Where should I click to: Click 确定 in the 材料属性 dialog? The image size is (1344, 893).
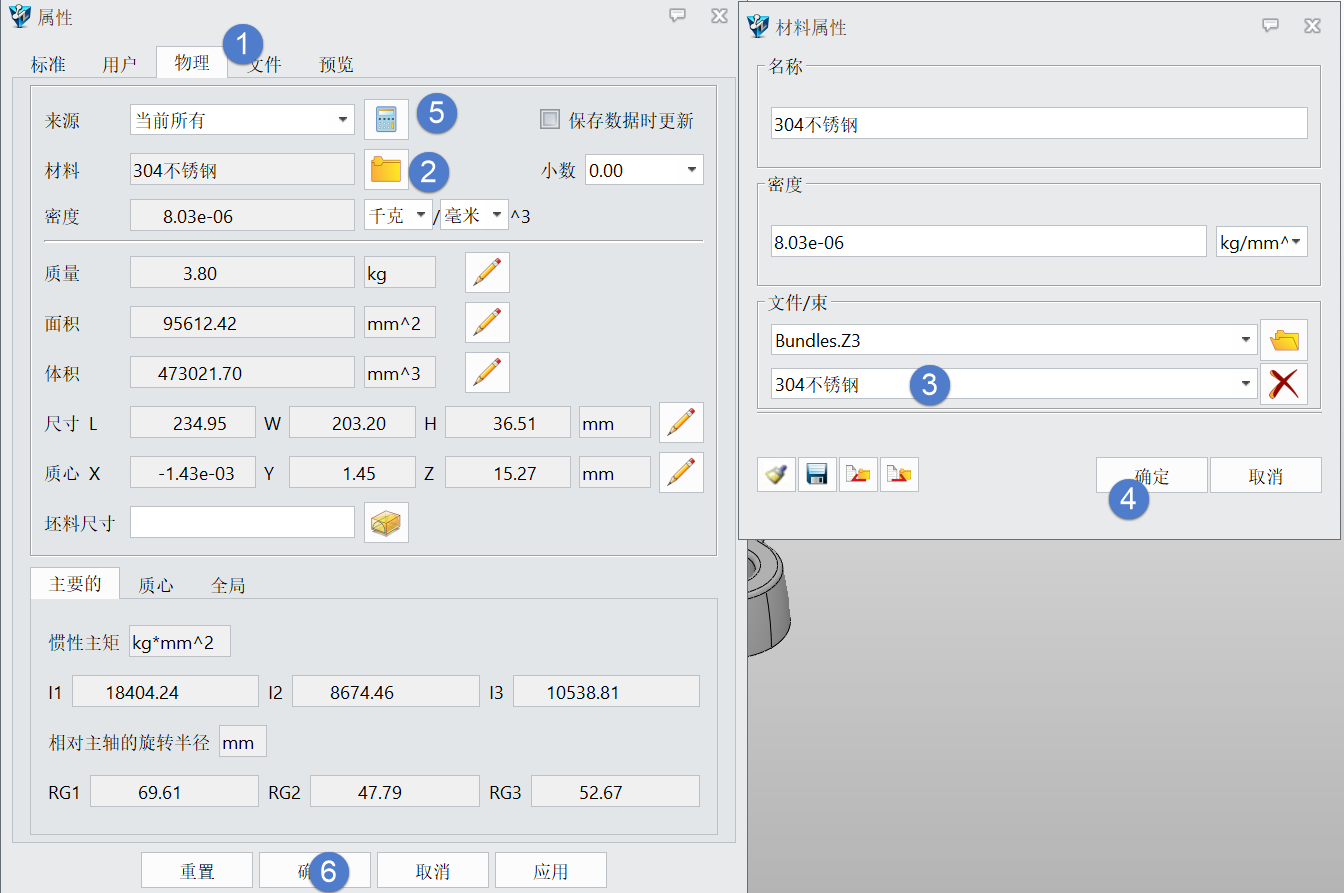[1152, 475]
